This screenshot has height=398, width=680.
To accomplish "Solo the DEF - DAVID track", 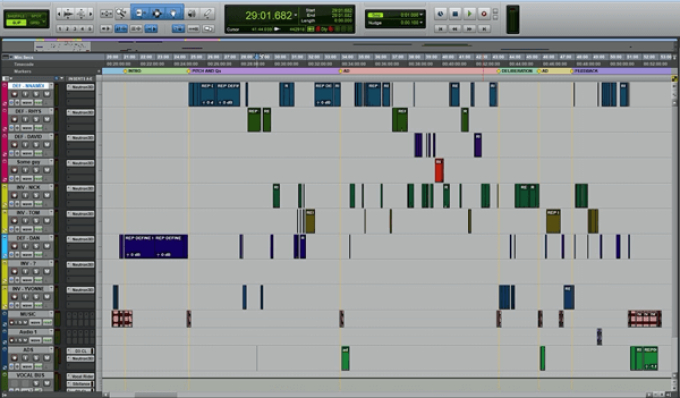I will (x=36, y=144).
